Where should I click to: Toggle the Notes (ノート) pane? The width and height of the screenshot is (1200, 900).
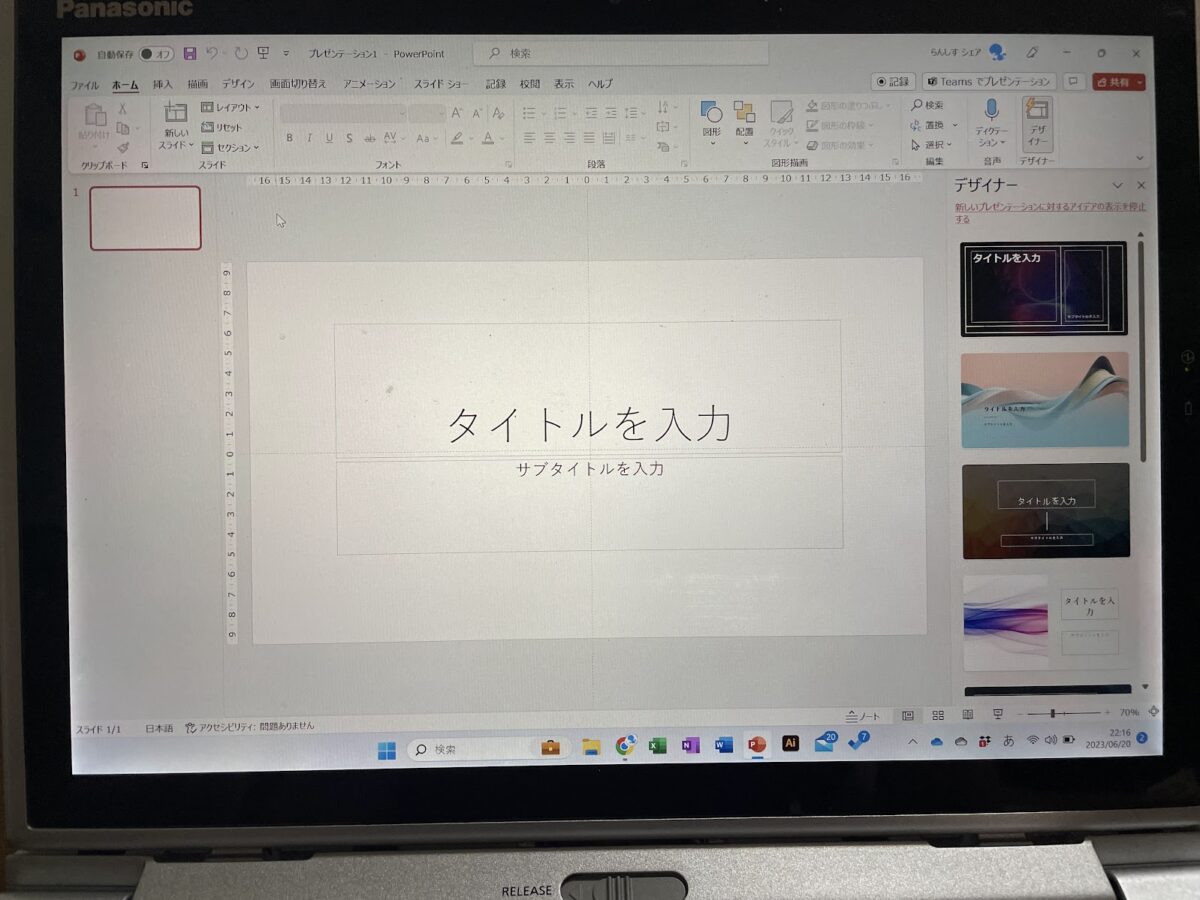(863, 716)
